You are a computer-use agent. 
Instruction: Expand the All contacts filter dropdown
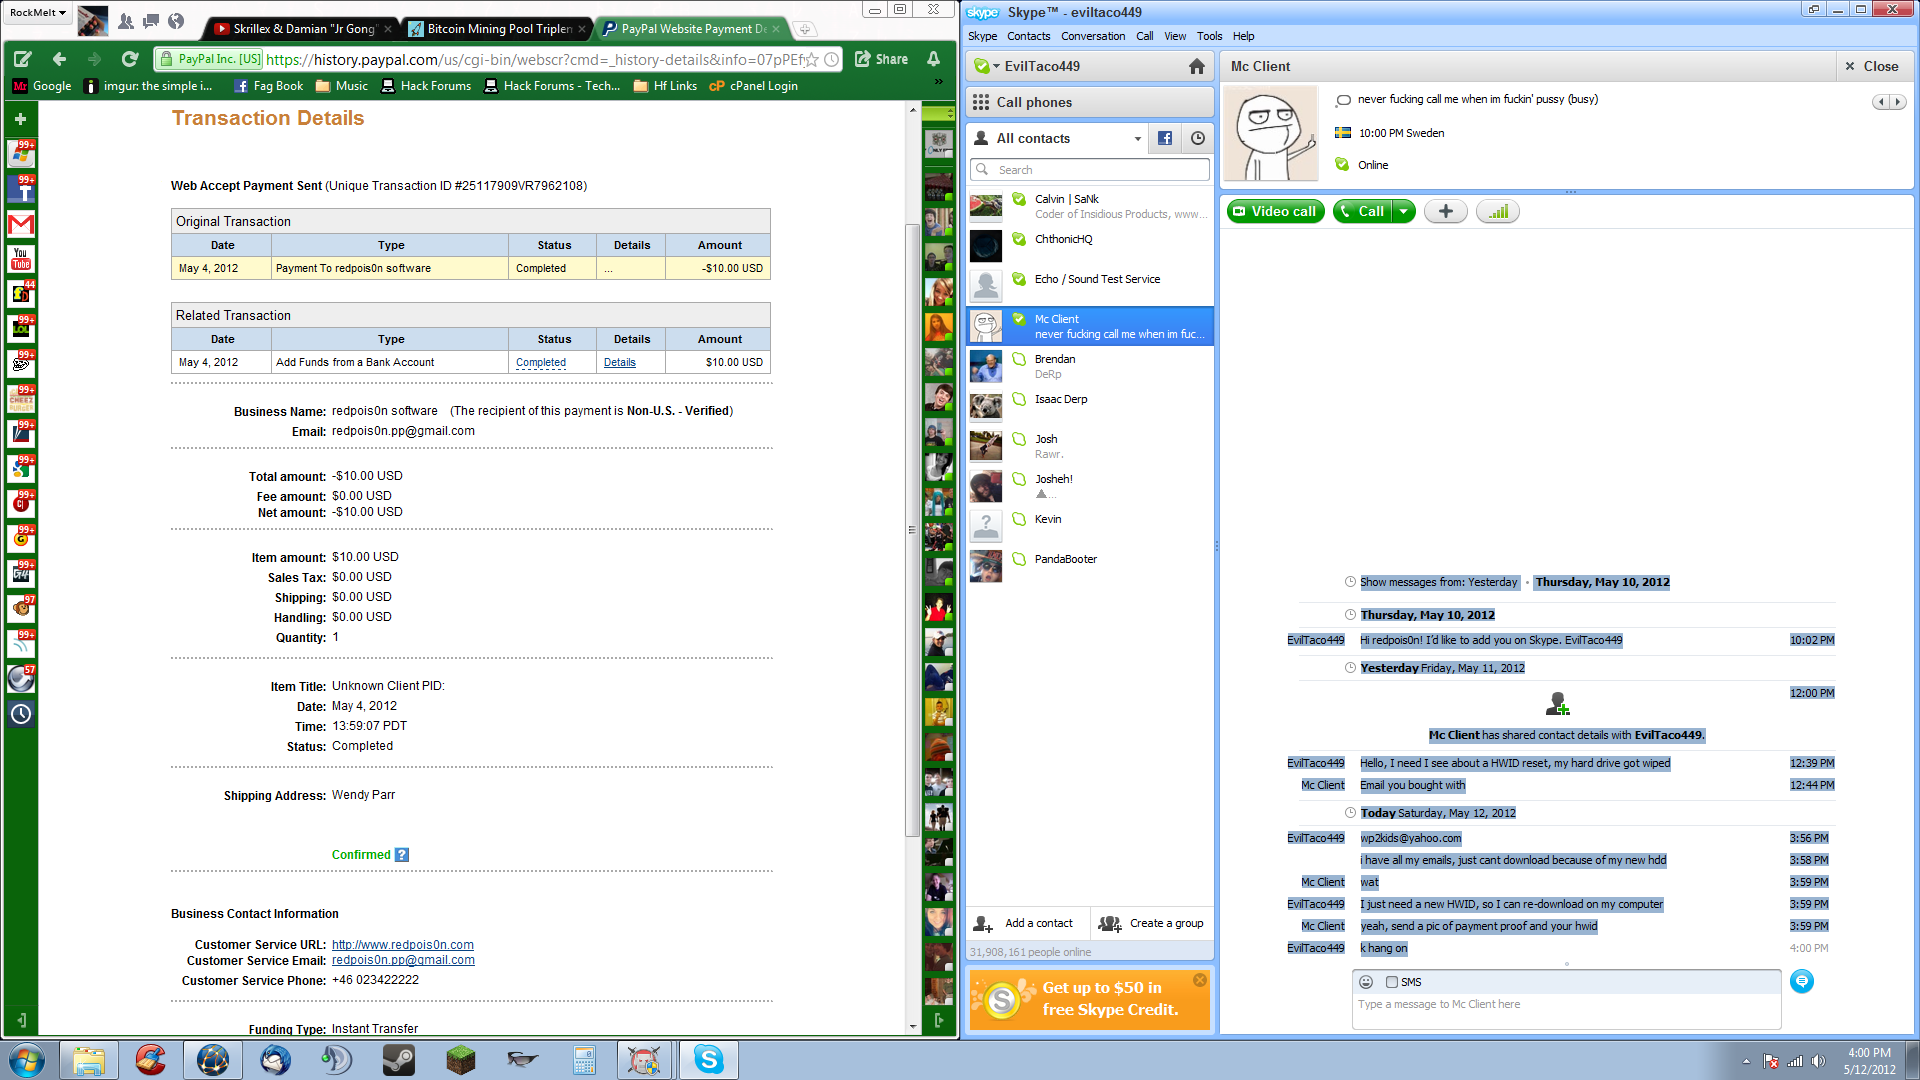[1137, 139]
